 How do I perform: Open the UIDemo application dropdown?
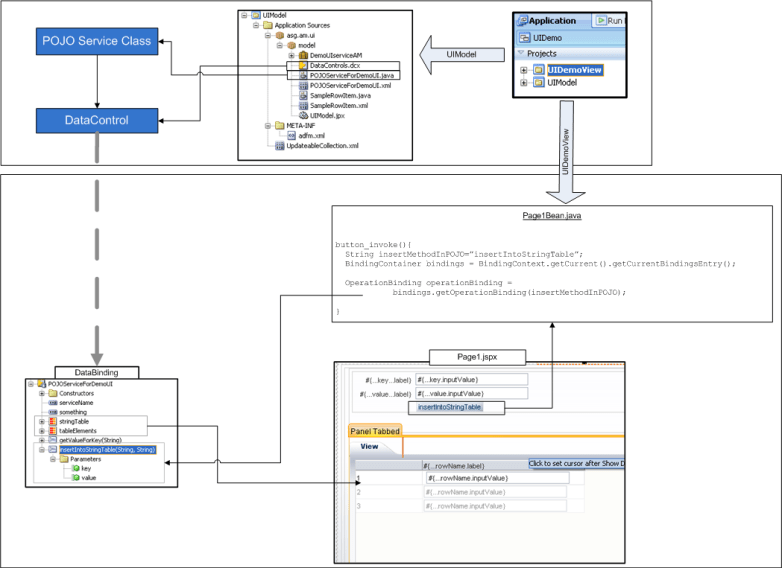click(546, 37)
